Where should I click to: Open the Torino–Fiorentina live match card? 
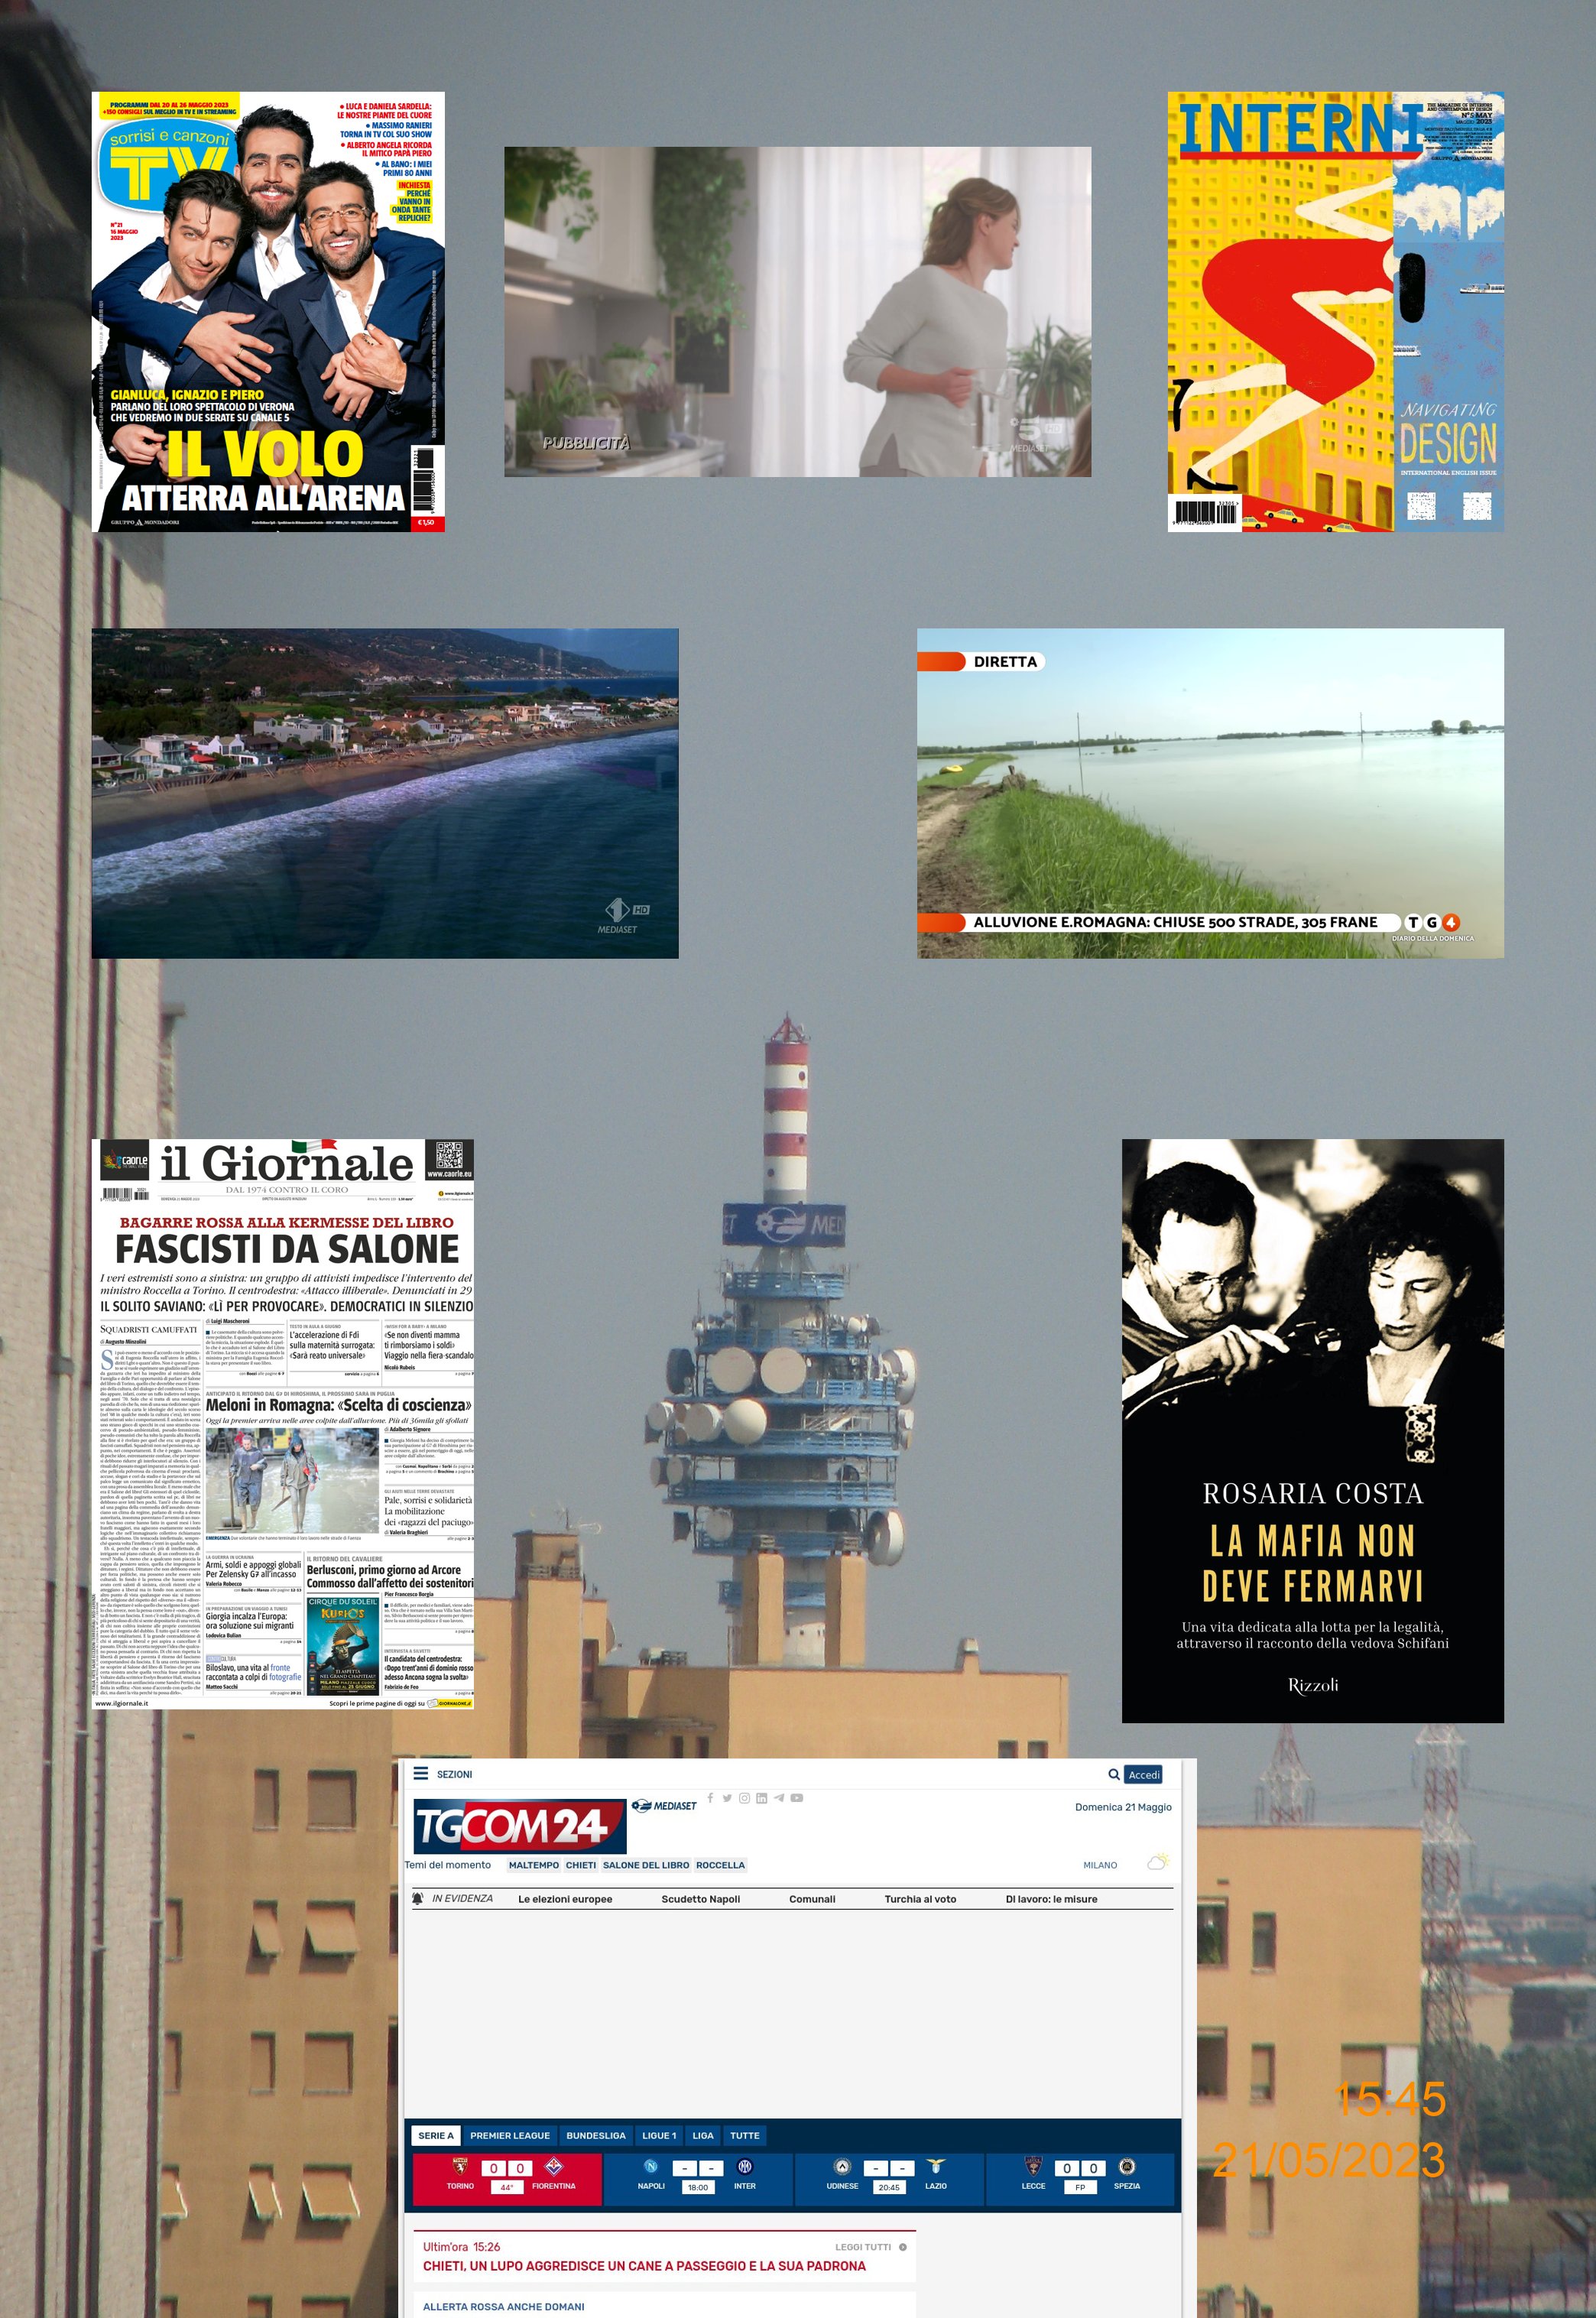[507, 2178]
